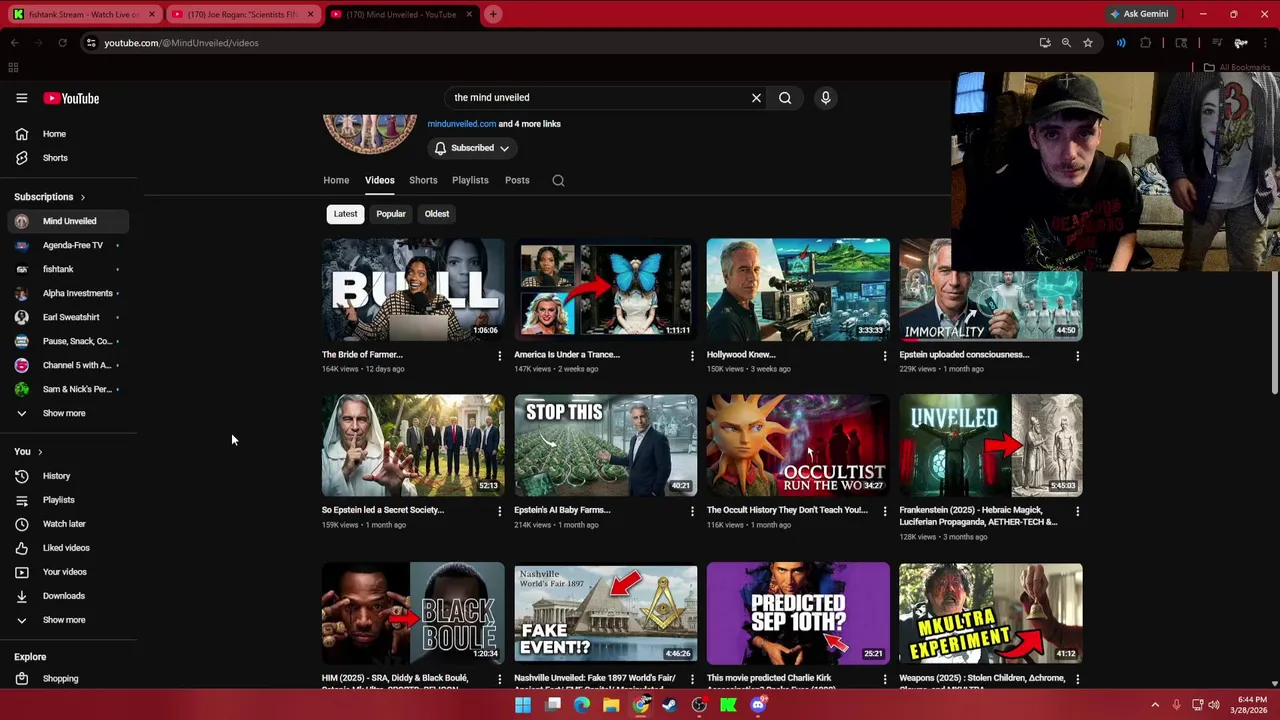Start voice search with microphone
The width and height of the screenshot is (1280, 720).
825,98
